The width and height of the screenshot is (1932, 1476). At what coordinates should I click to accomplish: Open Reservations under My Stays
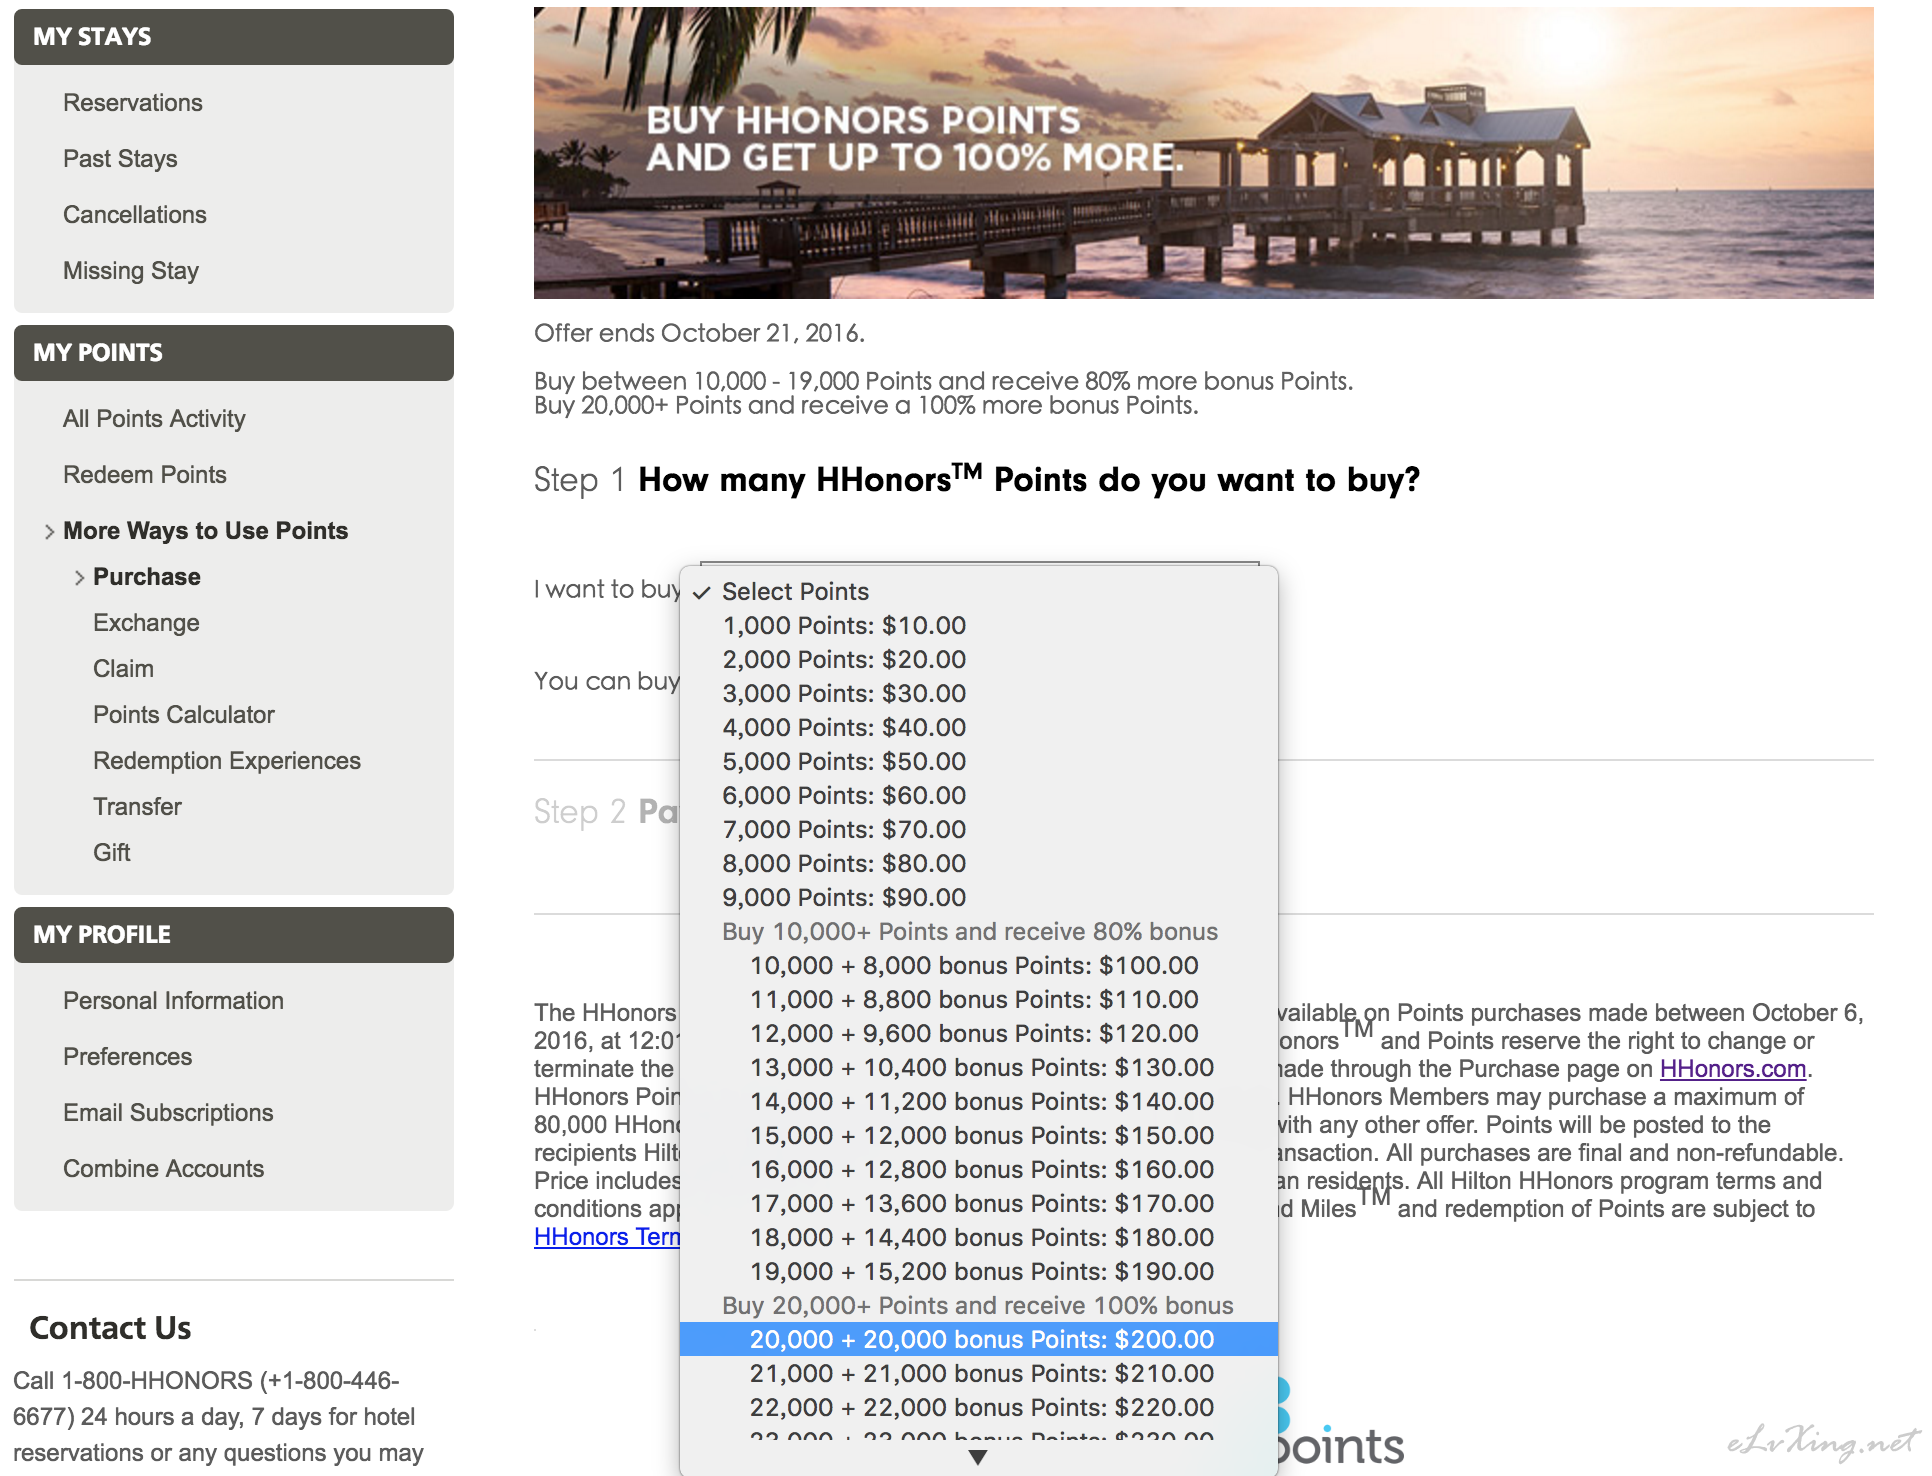pos(132,103)
